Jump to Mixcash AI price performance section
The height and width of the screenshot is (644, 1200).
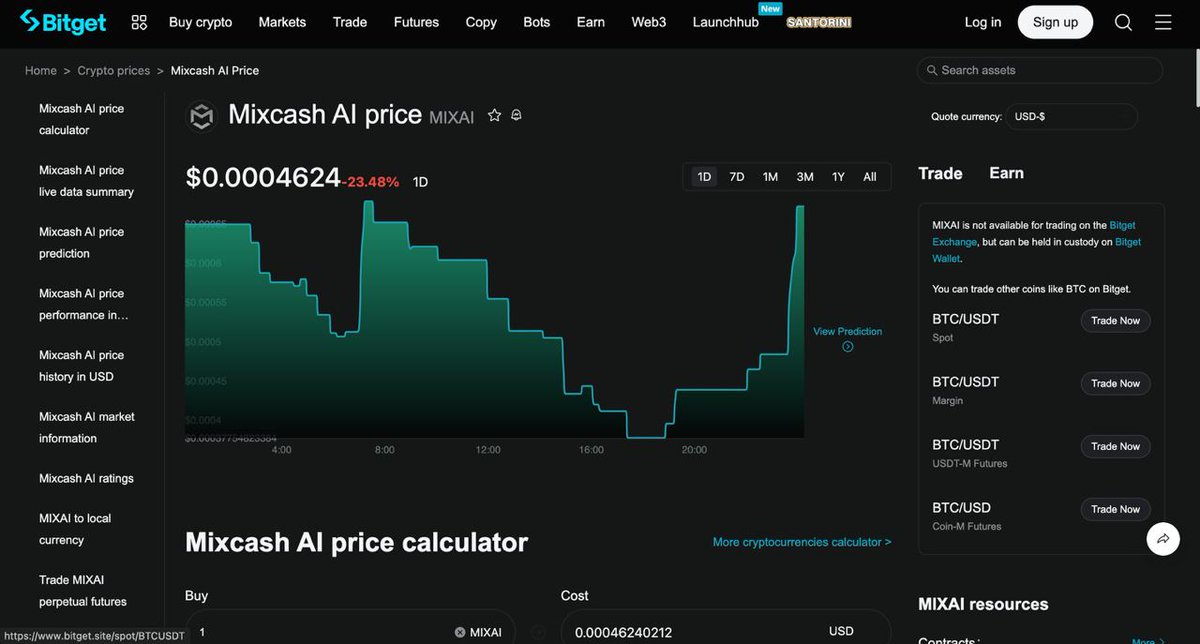(x=84, y=304)
